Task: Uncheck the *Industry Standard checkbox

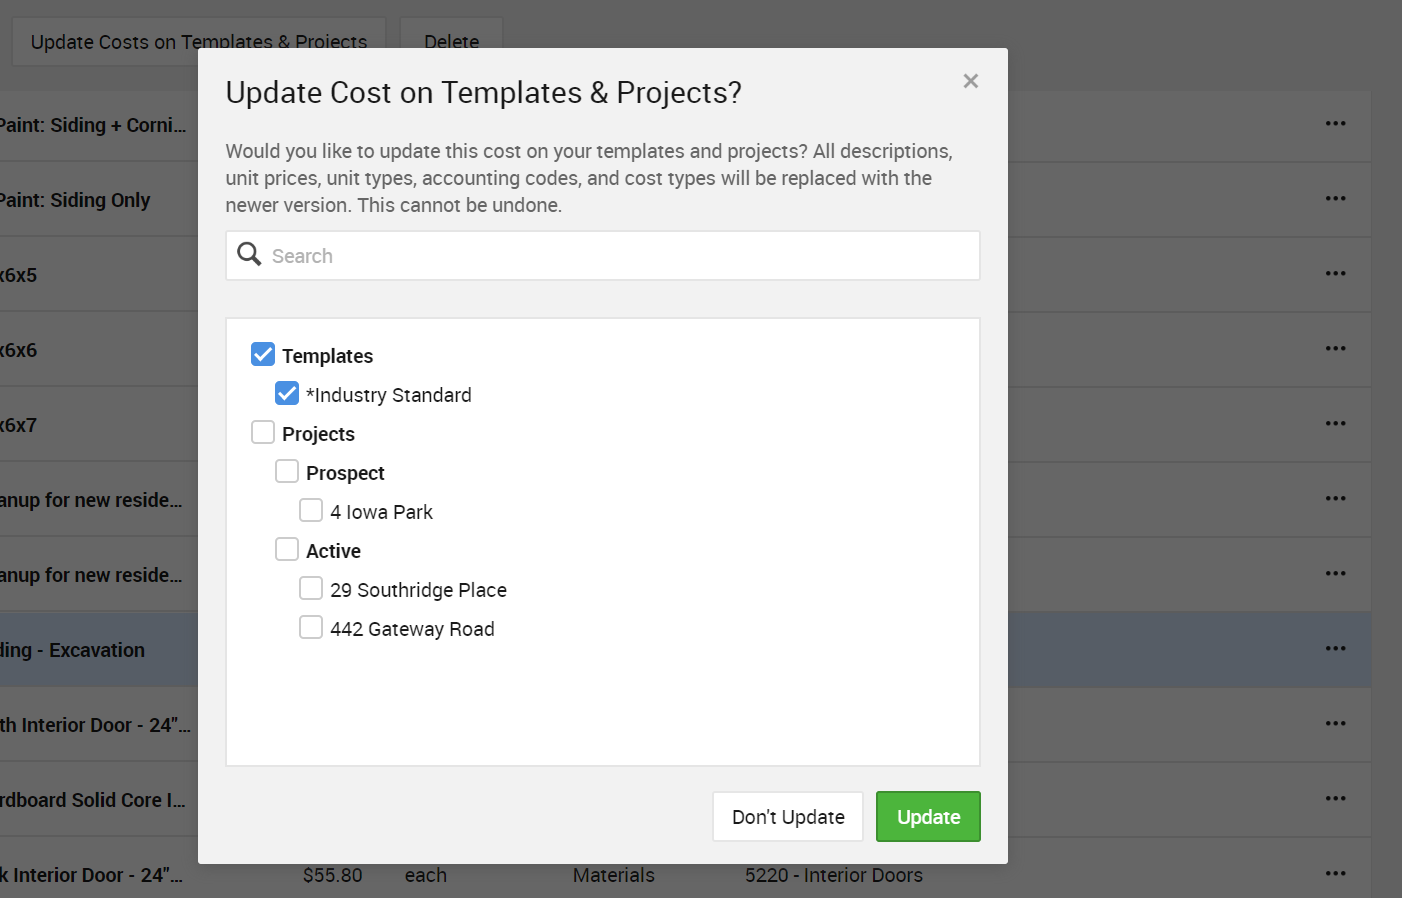Action: point(287,394)
